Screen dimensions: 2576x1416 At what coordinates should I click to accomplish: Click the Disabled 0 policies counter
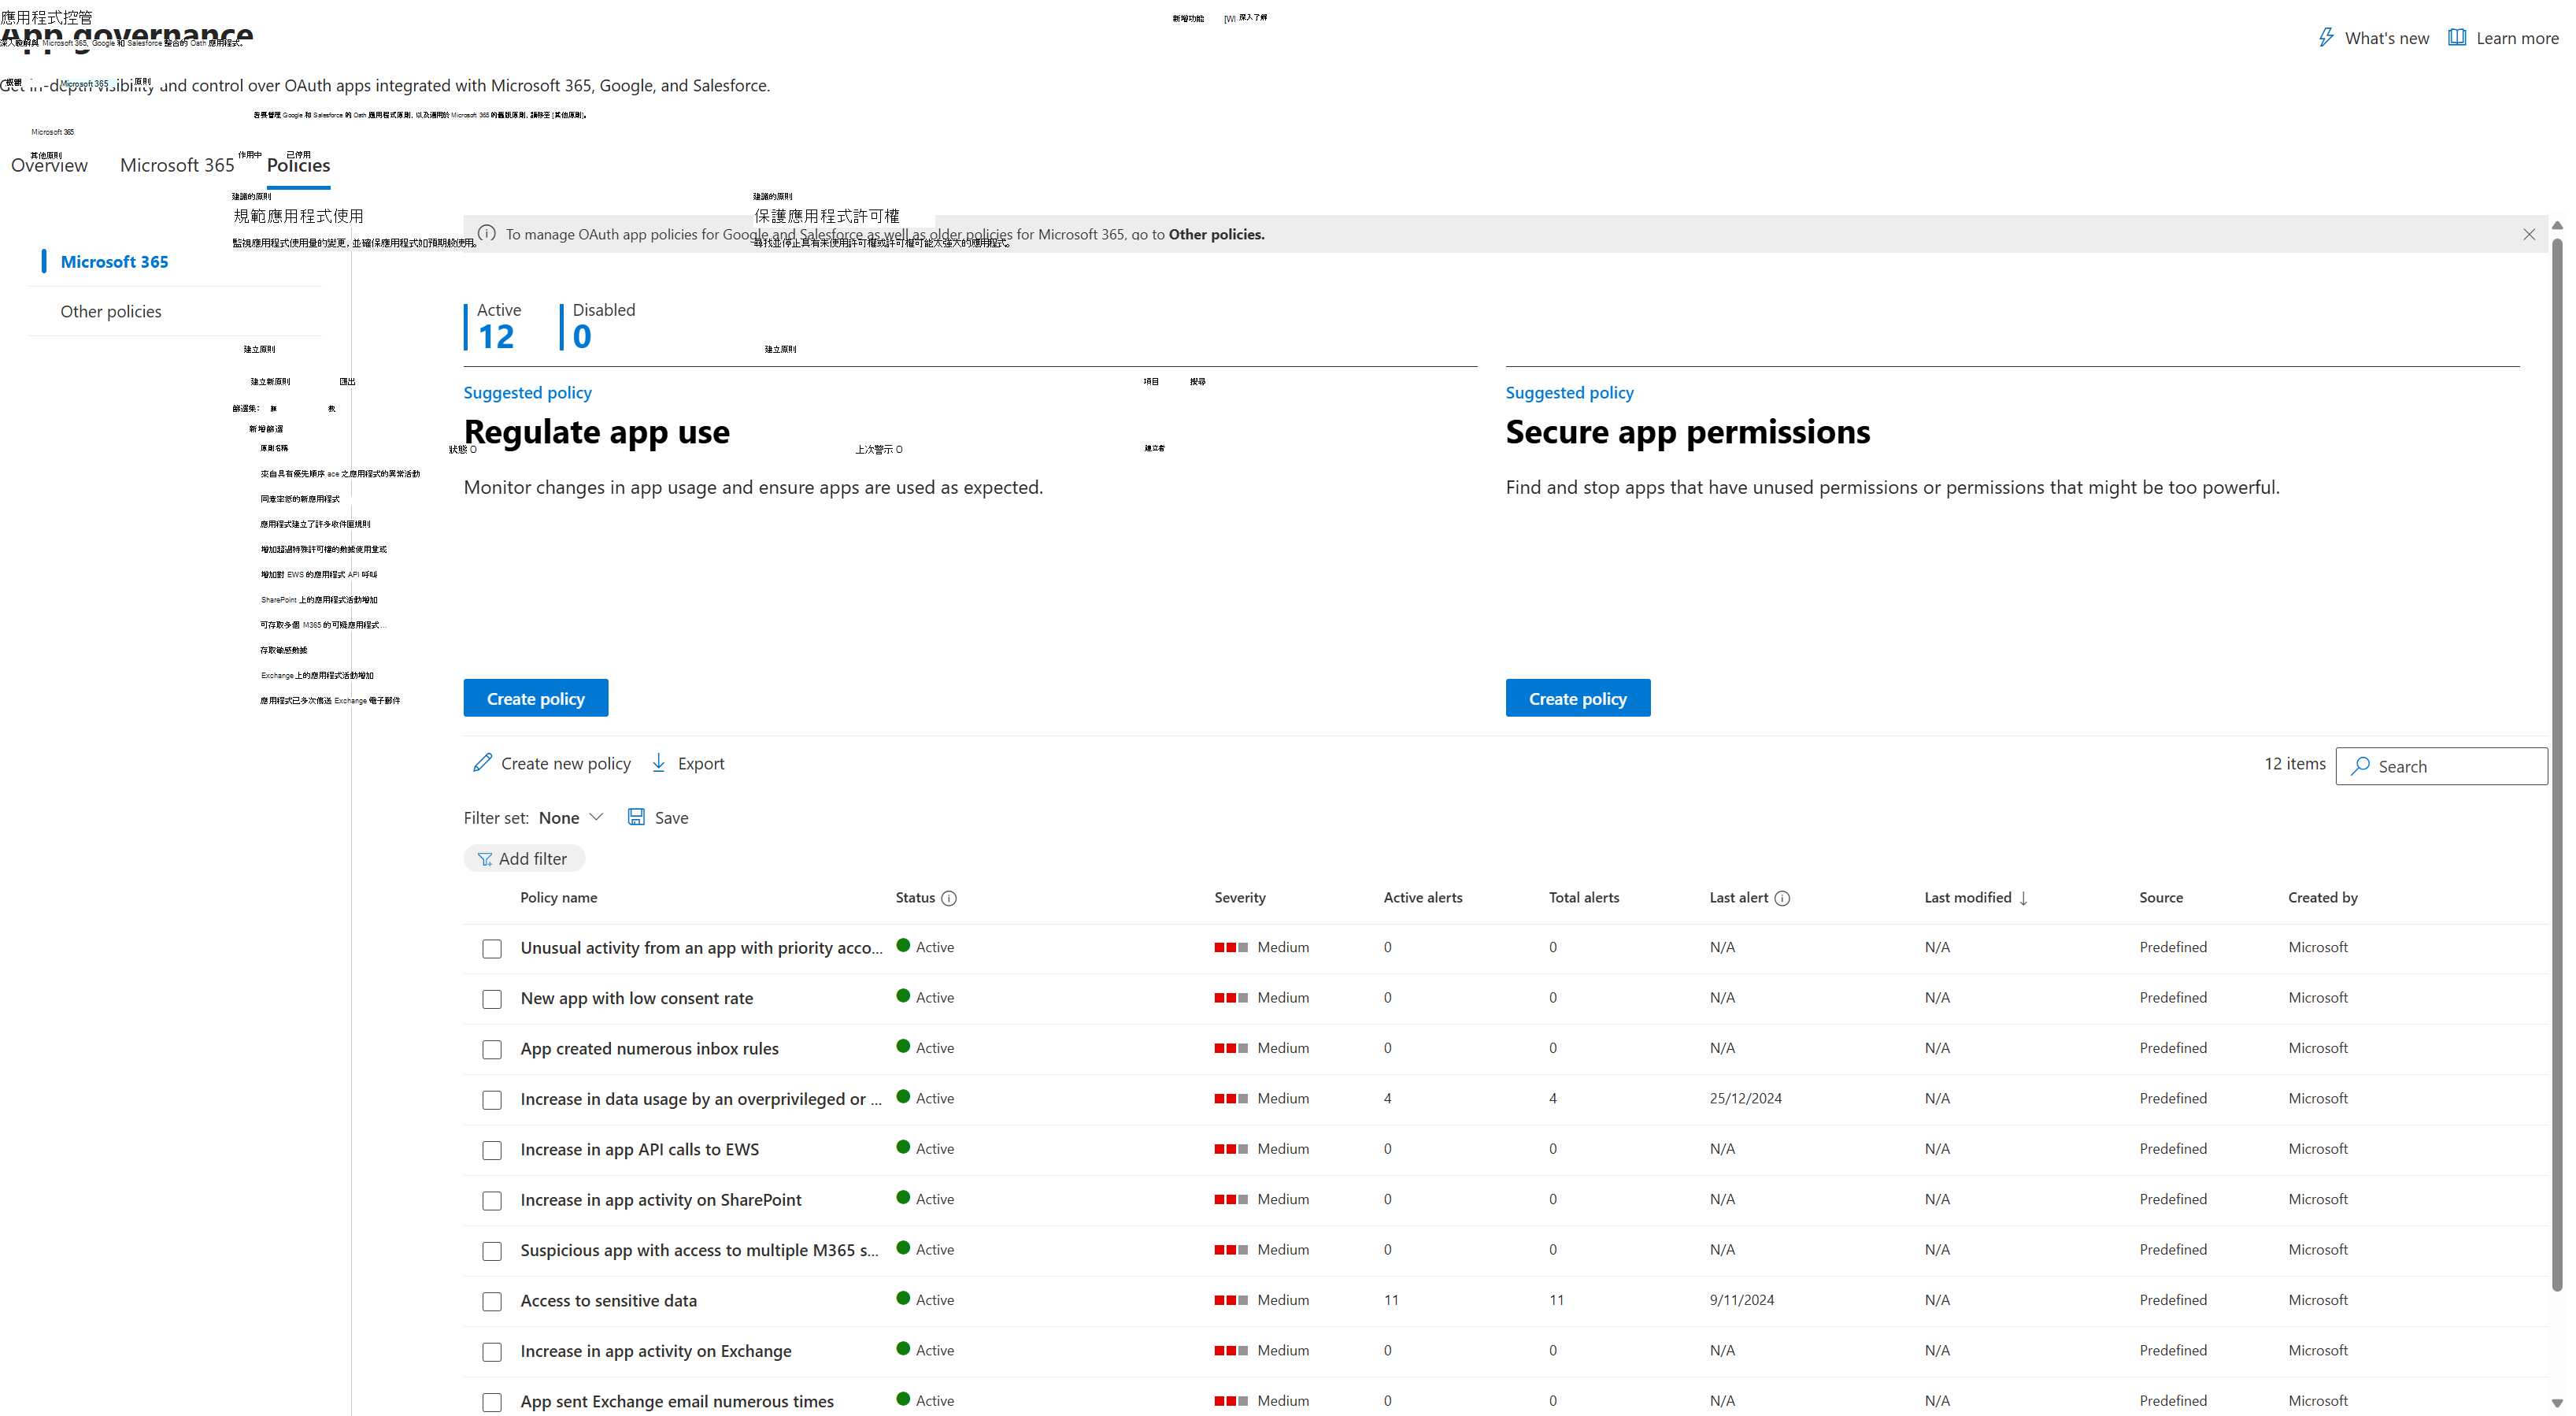(x=600, y=326)
